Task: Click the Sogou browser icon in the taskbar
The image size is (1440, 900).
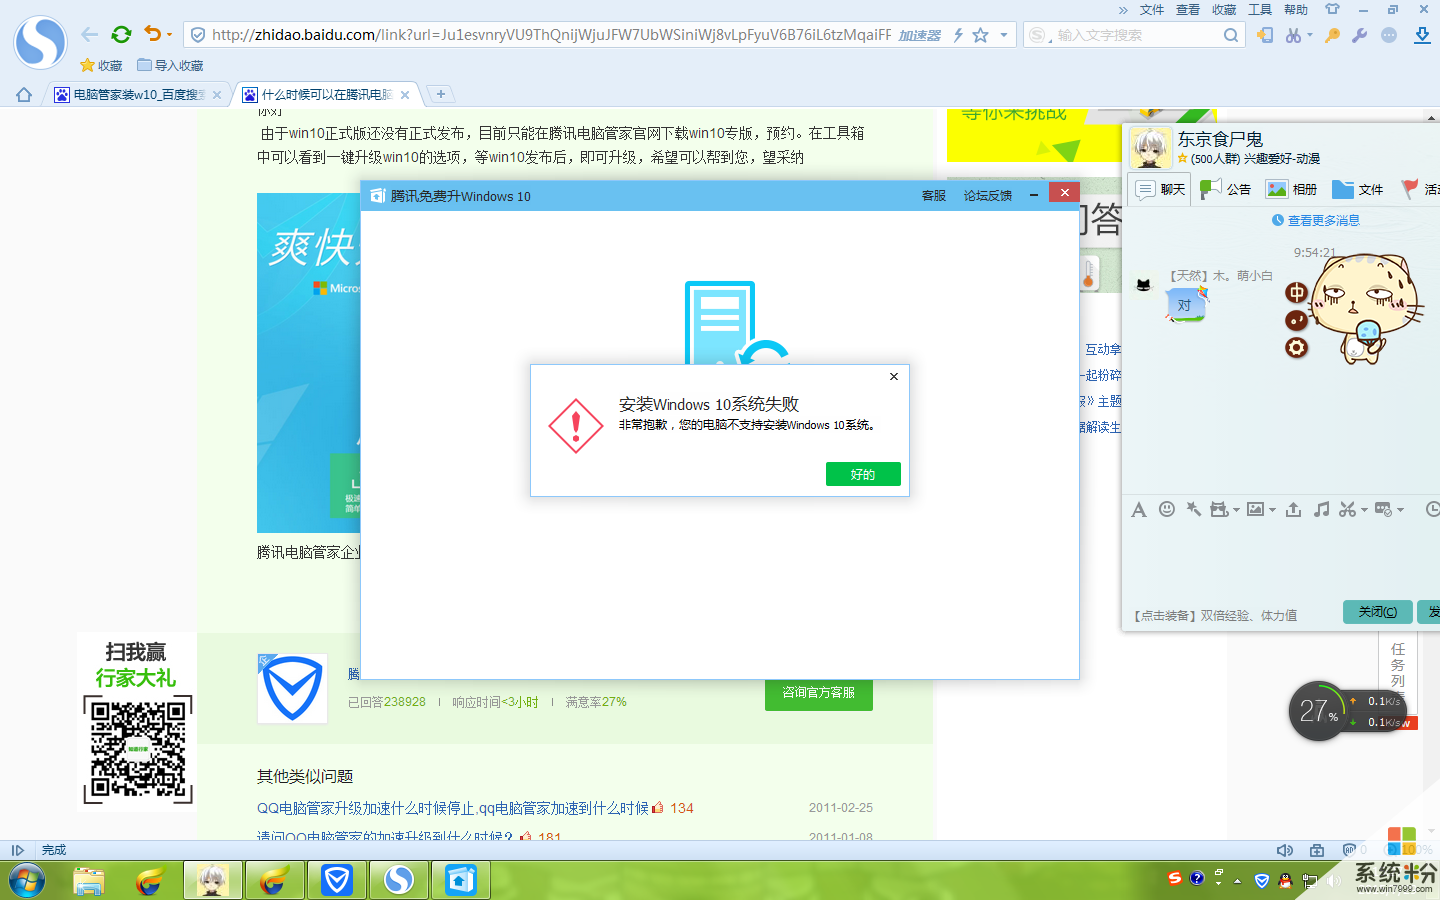Action: (399, 881)
